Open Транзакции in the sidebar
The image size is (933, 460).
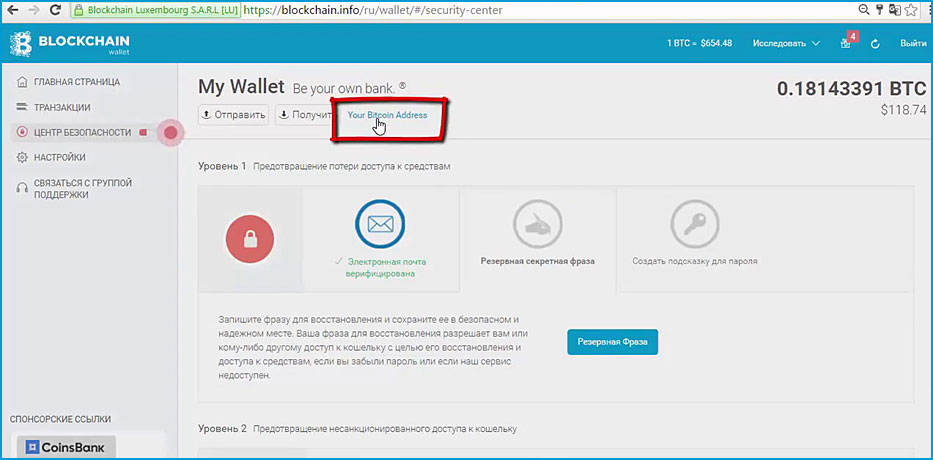point(62,107)
